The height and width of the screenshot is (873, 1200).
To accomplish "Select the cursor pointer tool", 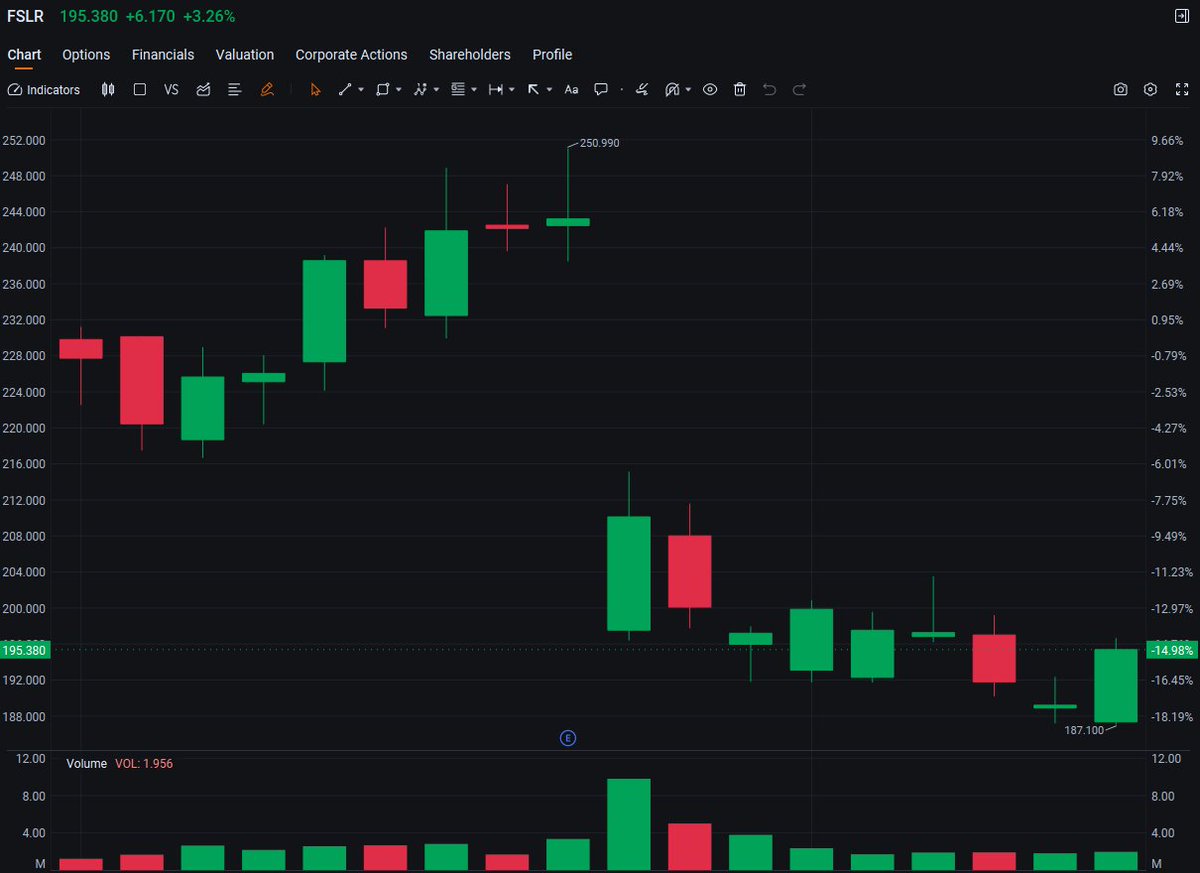I will point(315,89).
